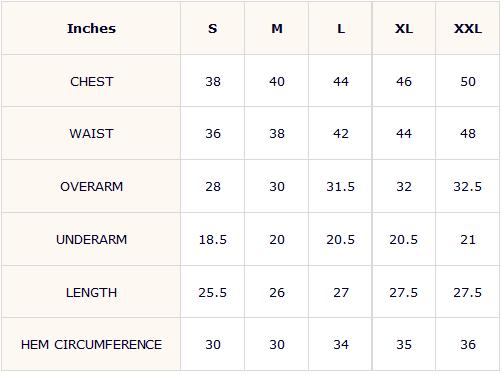Click waist value 42 for L

click(341, 134)
